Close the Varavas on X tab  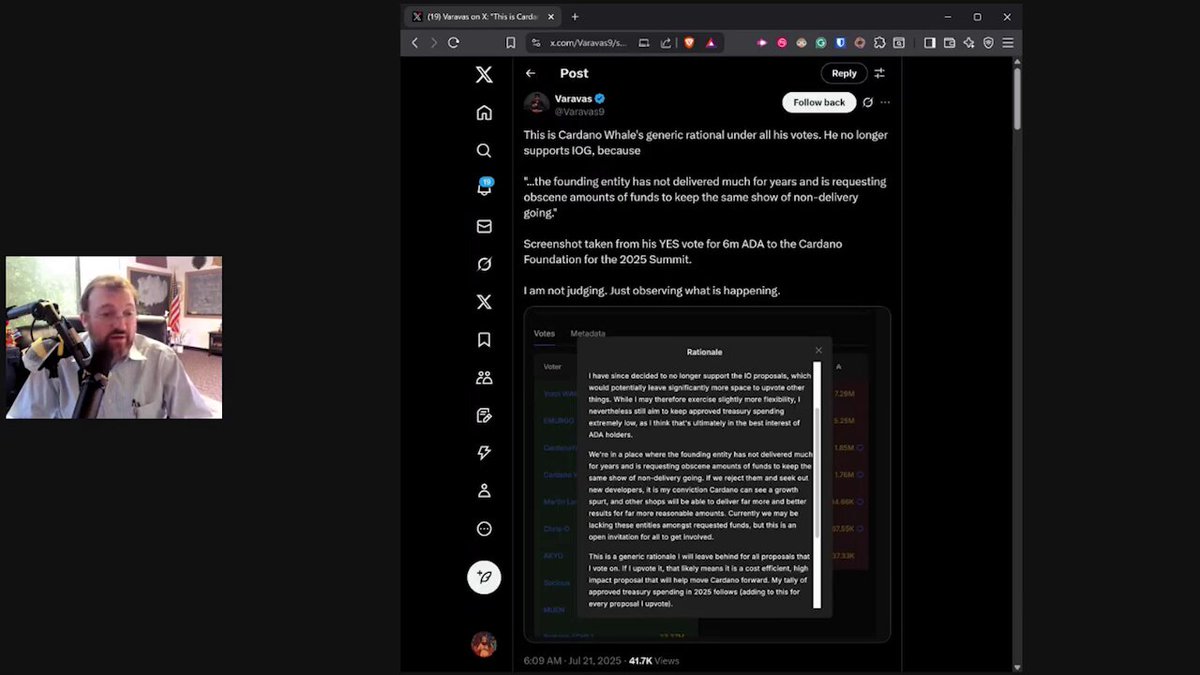pos(552,16)
